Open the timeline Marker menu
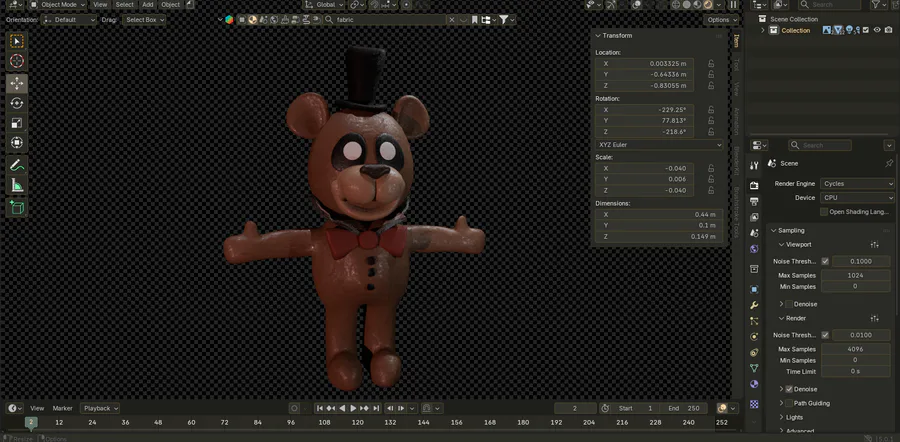This screenshot has height=442, width=900. [63, 408]
